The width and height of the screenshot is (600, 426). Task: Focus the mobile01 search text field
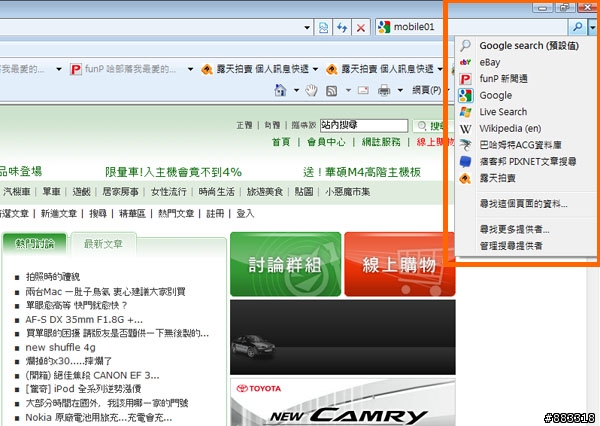click(x=478, y=27)
